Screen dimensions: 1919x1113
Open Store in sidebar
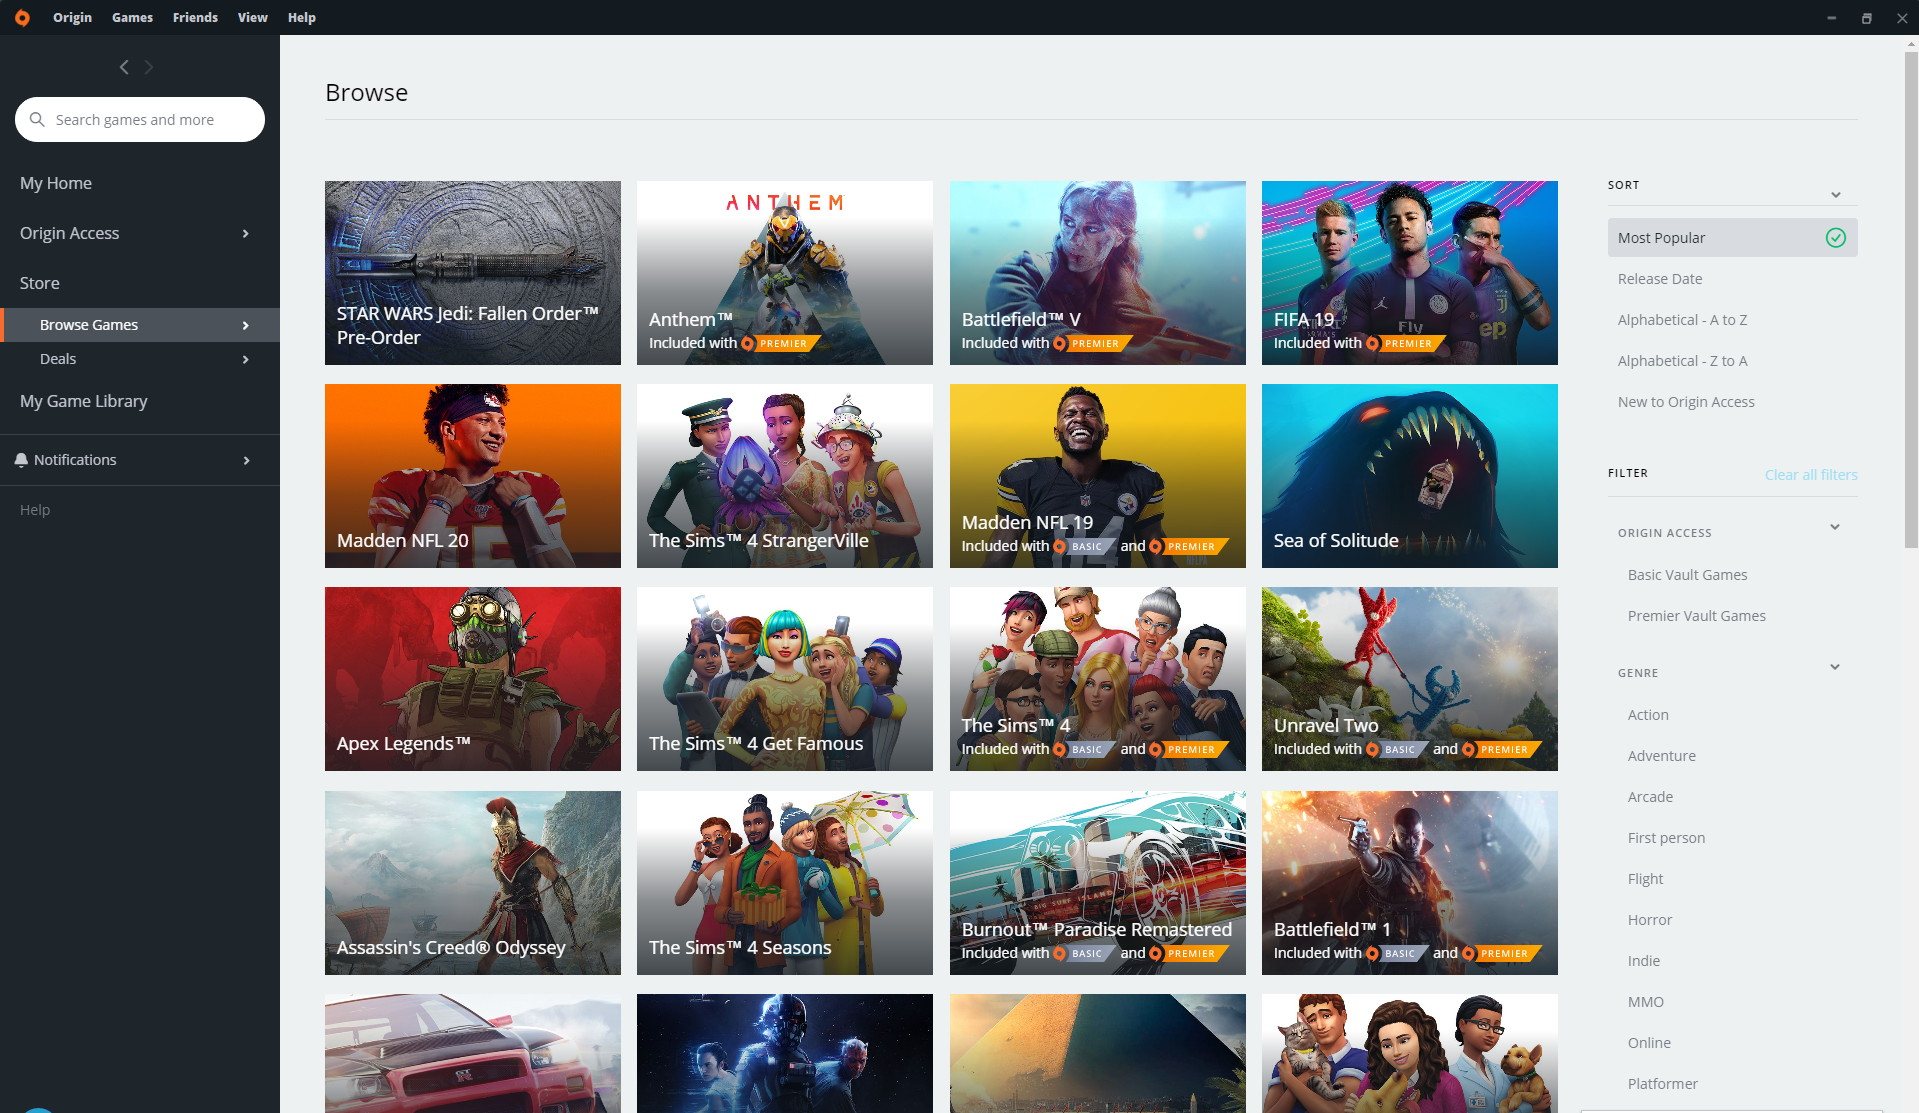point(40,283)
